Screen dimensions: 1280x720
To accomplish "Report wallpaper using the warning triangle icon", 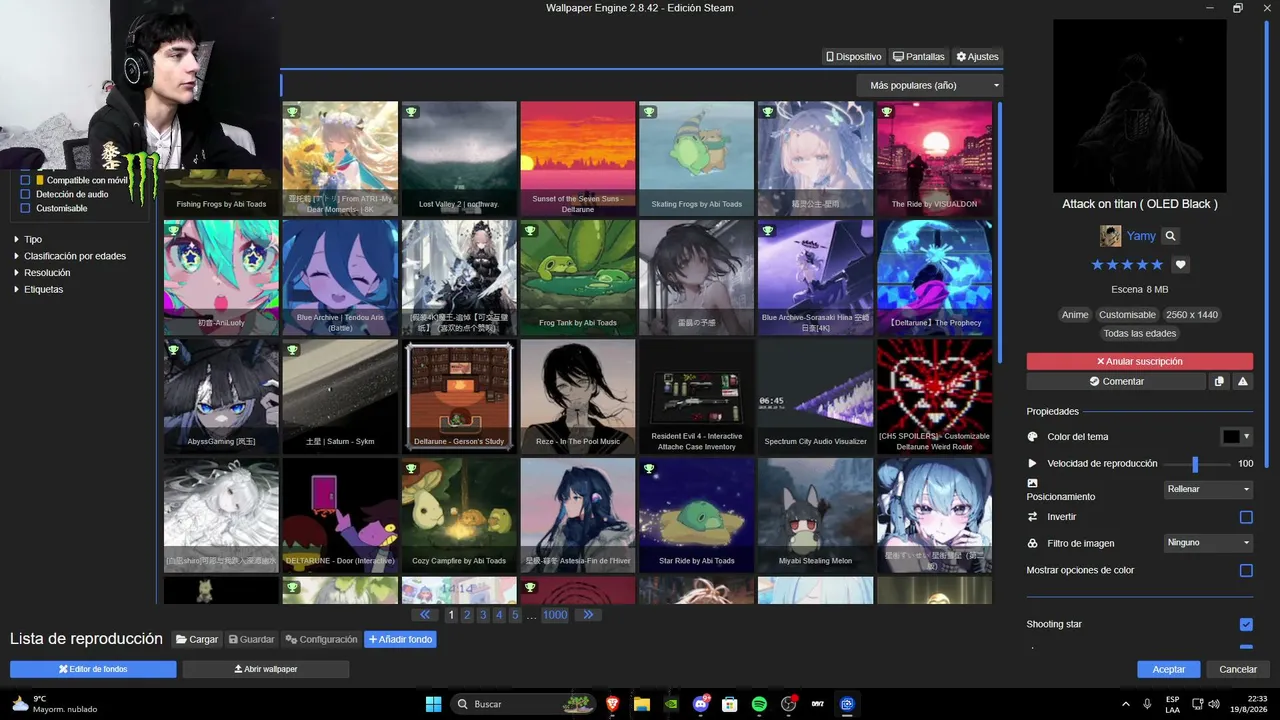I will click(x=1243, y=381).
